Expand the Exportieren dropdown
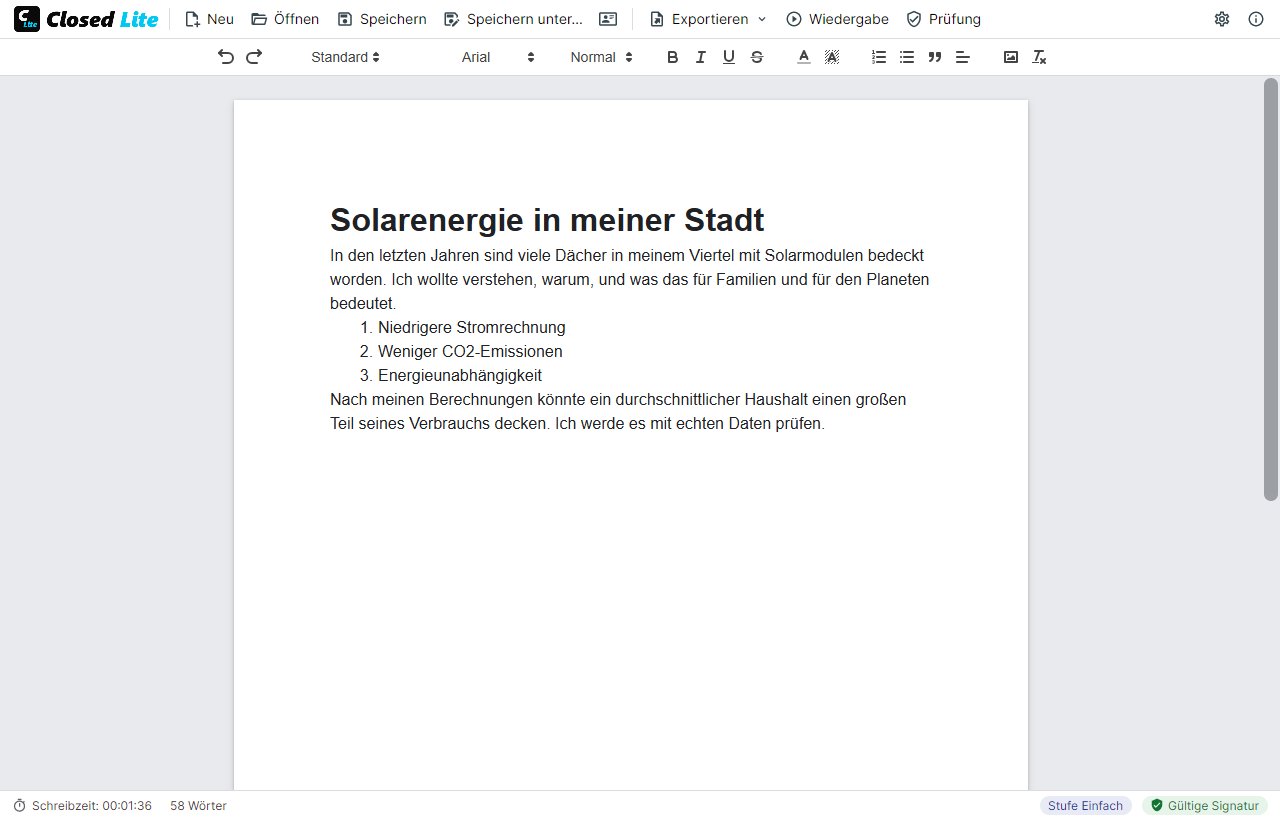The width and height of the screenshot is (1280, 820). pyautogui.click(x=708, y=19)
